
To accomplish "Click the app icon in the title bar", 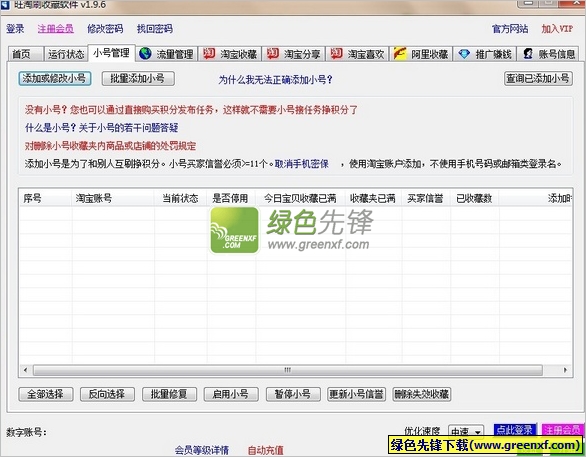I will tap(5, 4).
